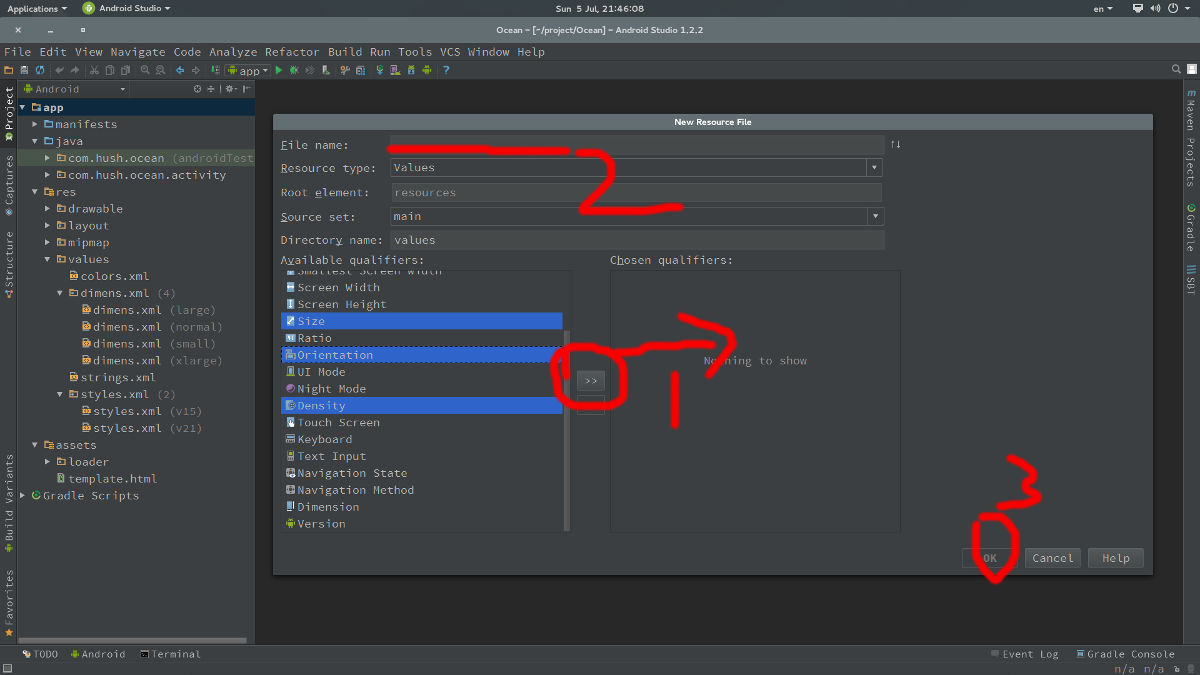1200x675 pixels.
Task: Click the Save All disk icon
Action: click(24, 70)
